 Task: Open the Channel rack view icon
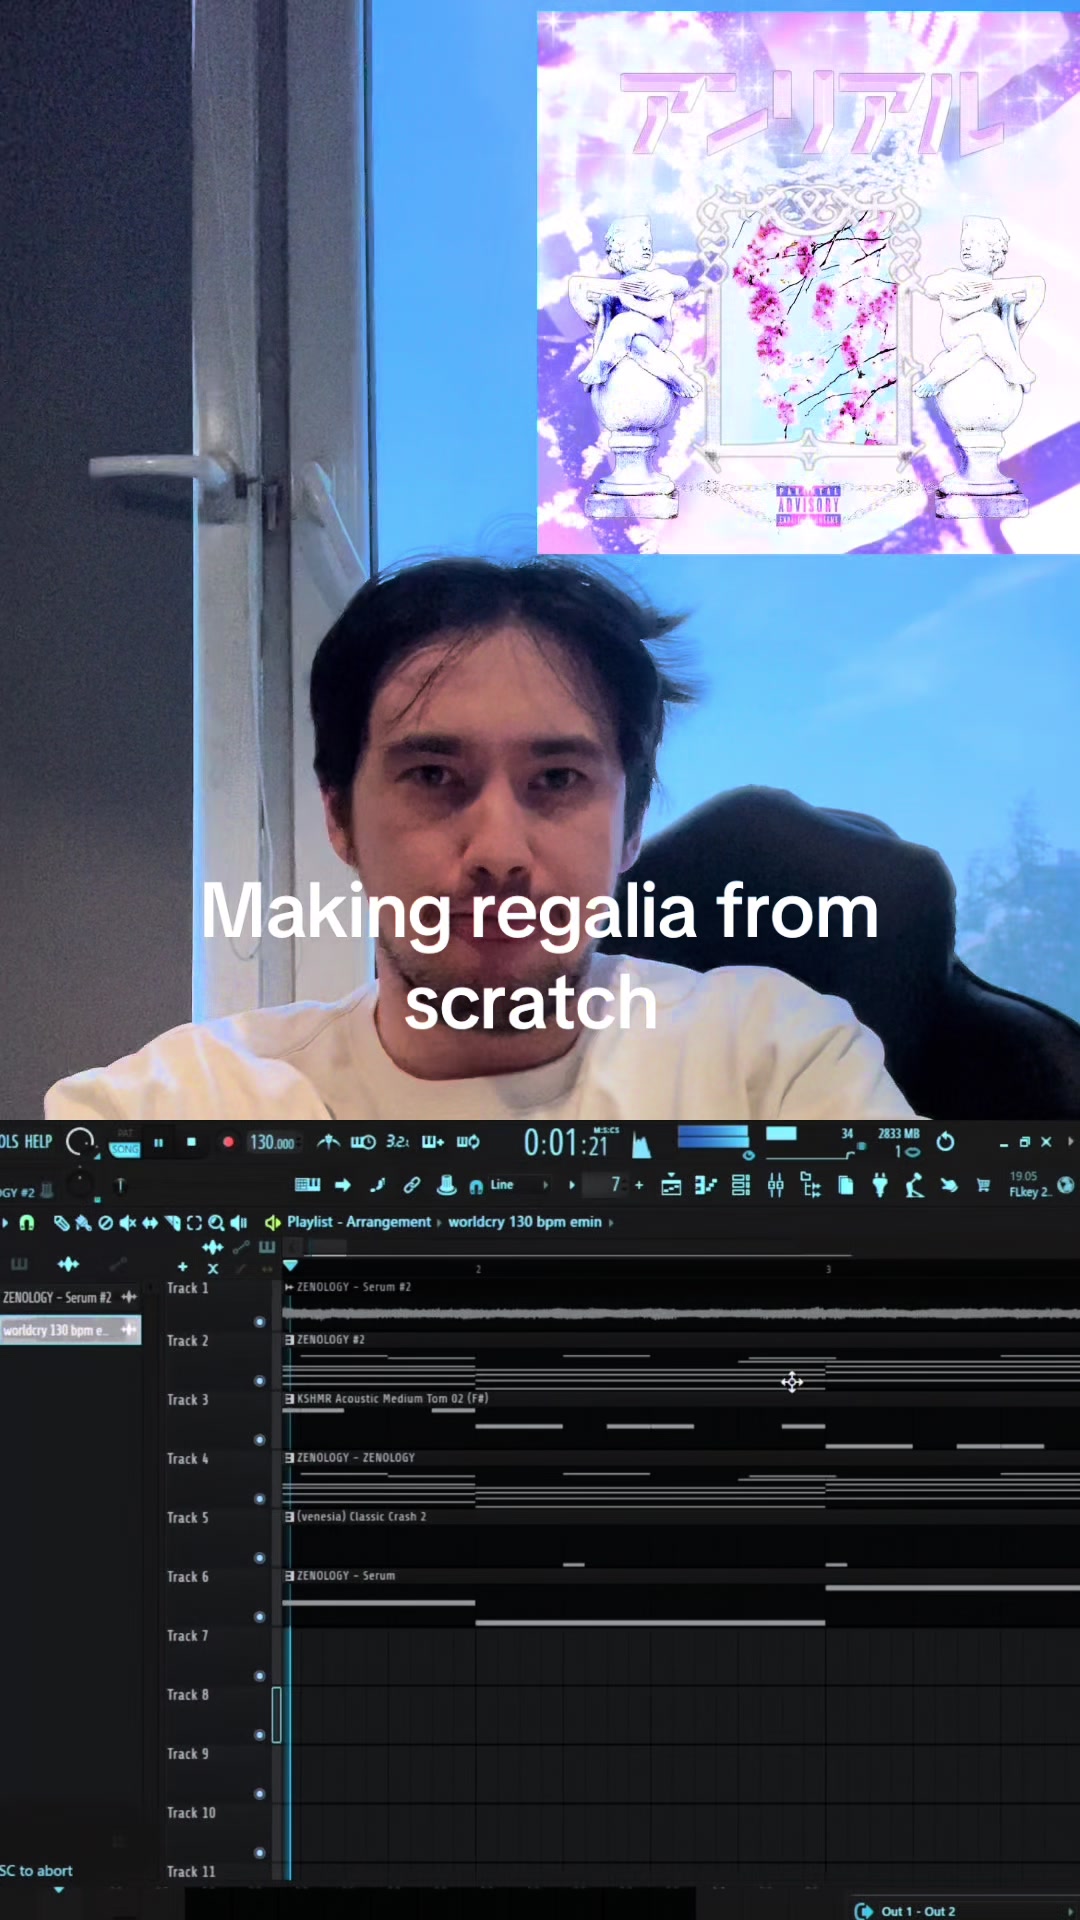point(741,1185)
